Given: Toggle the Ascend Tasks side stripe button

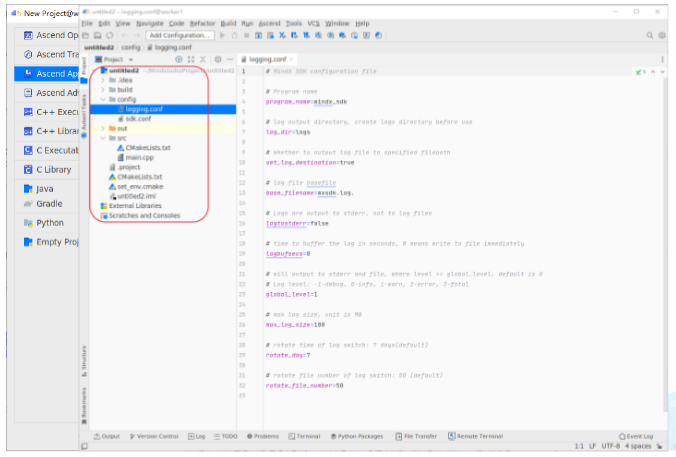Looking at the screenshot, I should pyautogui.click(x=84, y=116).
